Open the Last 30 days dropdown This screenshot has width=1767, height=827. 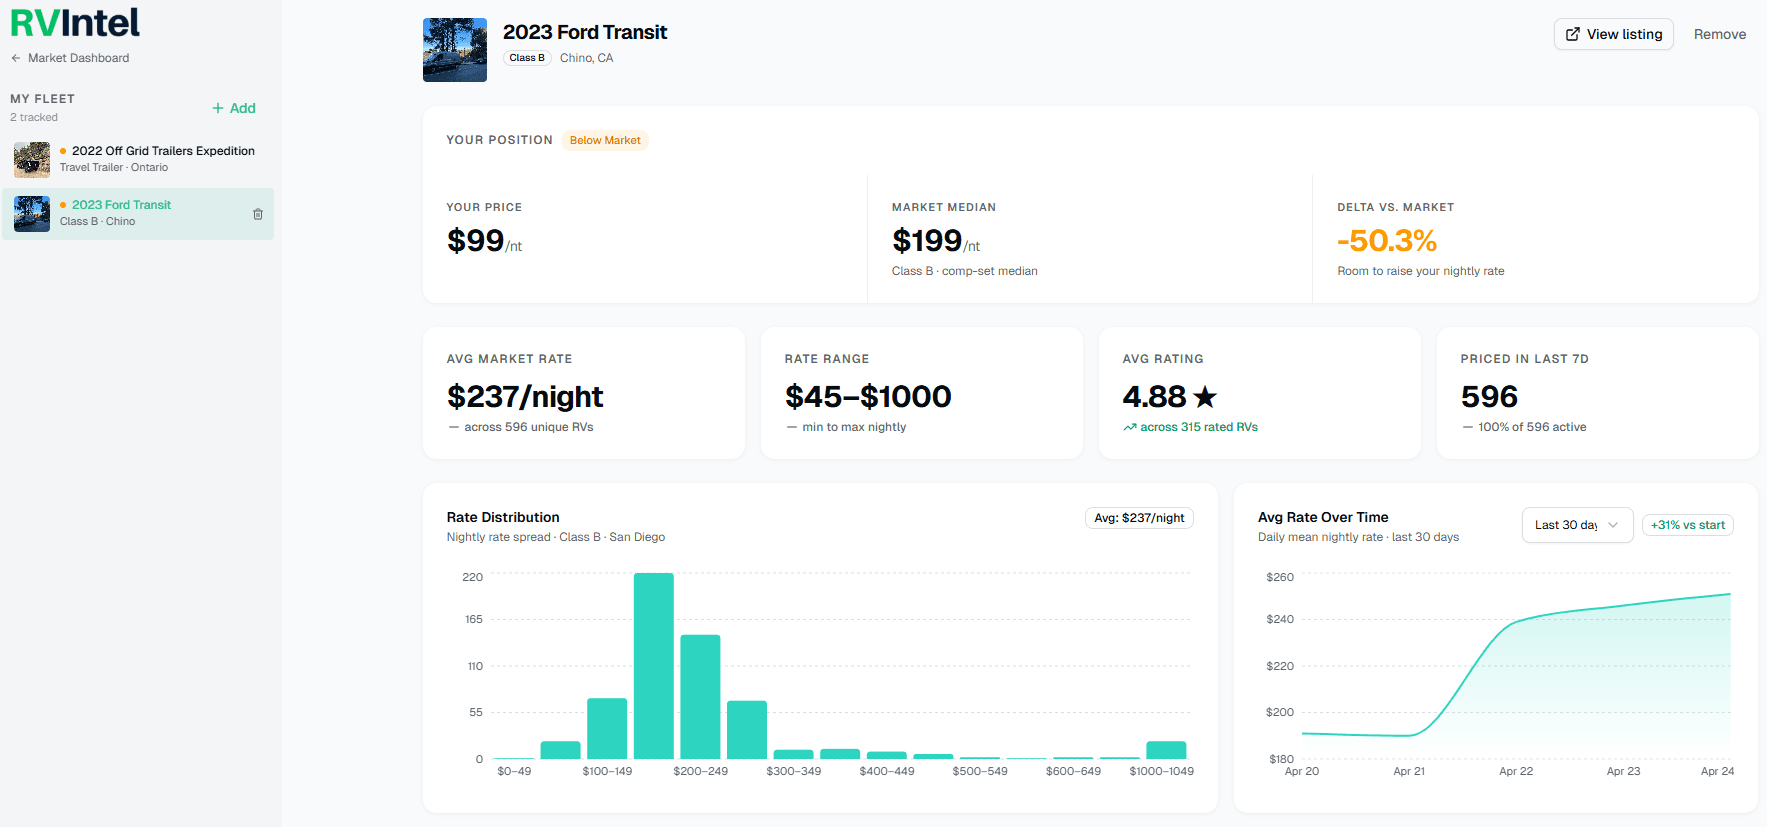[1577, 525]
